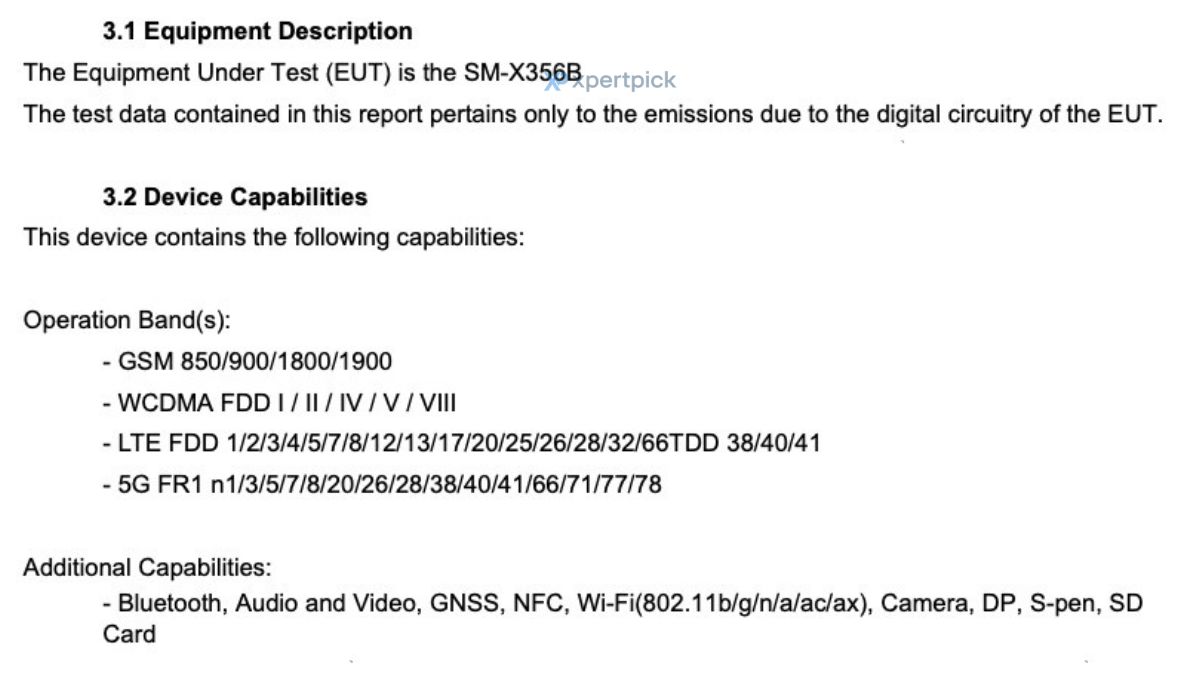This screenshot has width=1200, height=680.
Task: Click the 'Operation Band(s):' label
Action: pyautogui.click(x=127, y=321)
